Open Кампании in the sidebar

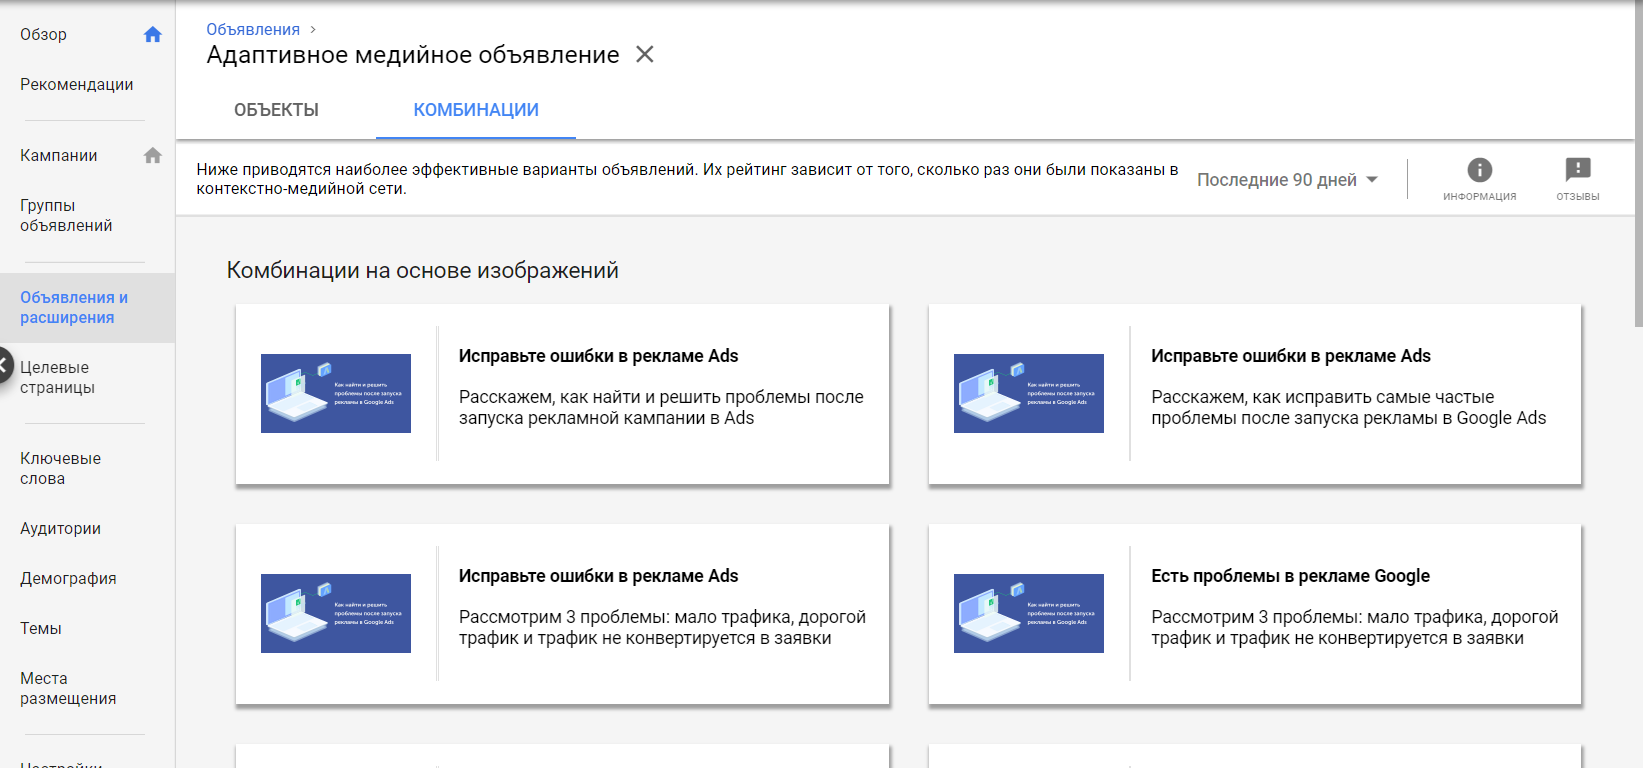click(59, 156)
